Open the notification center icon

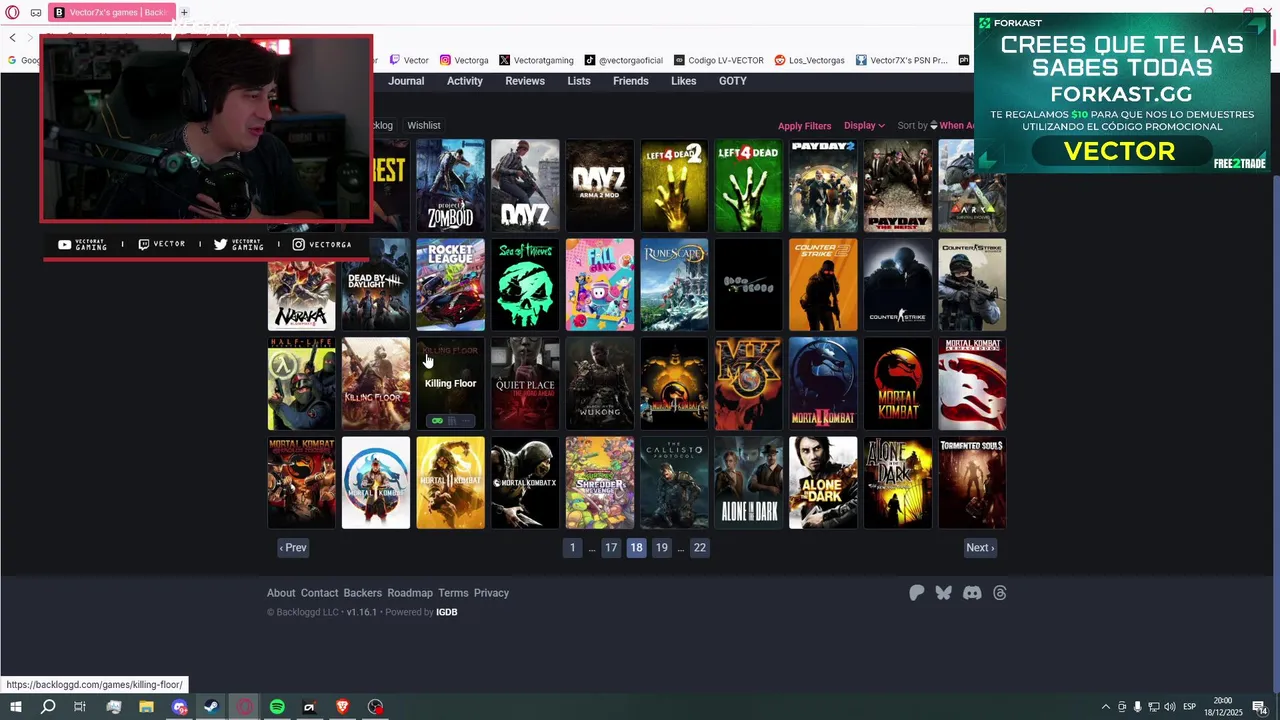pyautogui.click(x=1259, y=707)
